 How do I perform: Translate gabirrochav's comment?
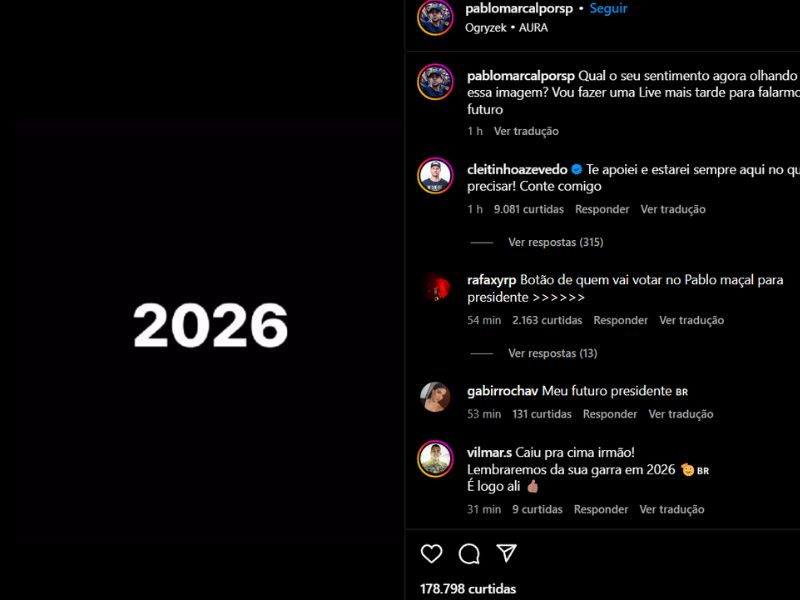click(681, 414)
